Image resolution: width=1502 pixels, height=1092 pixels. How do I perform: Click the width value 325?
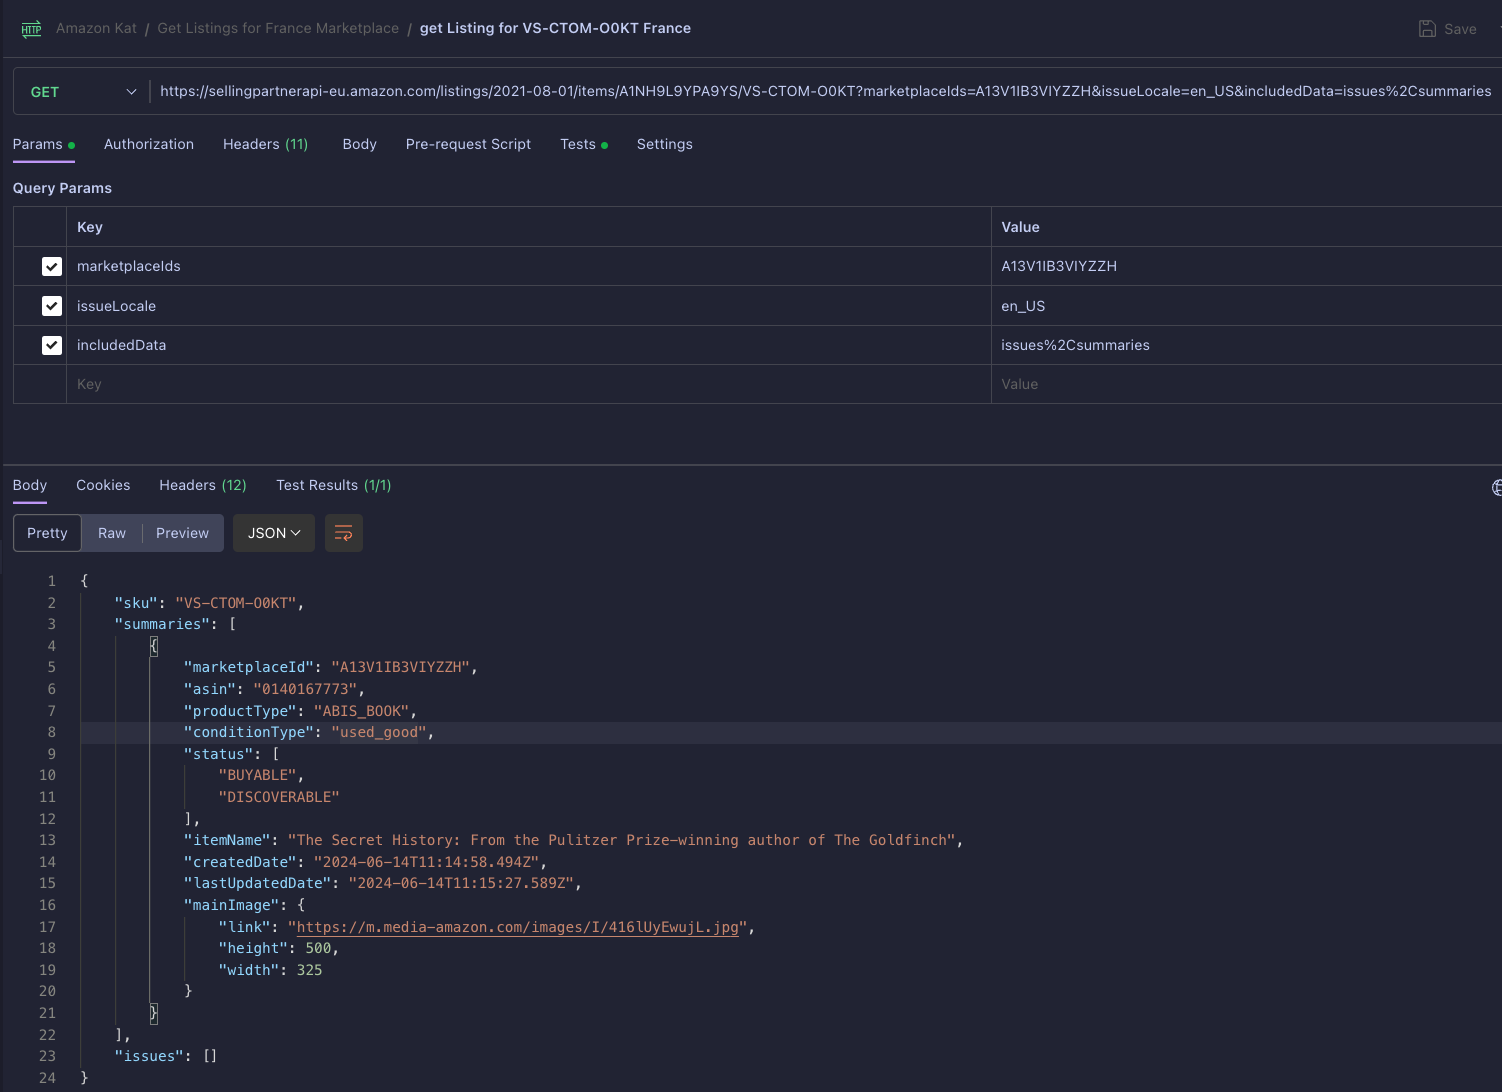(309, 970)
